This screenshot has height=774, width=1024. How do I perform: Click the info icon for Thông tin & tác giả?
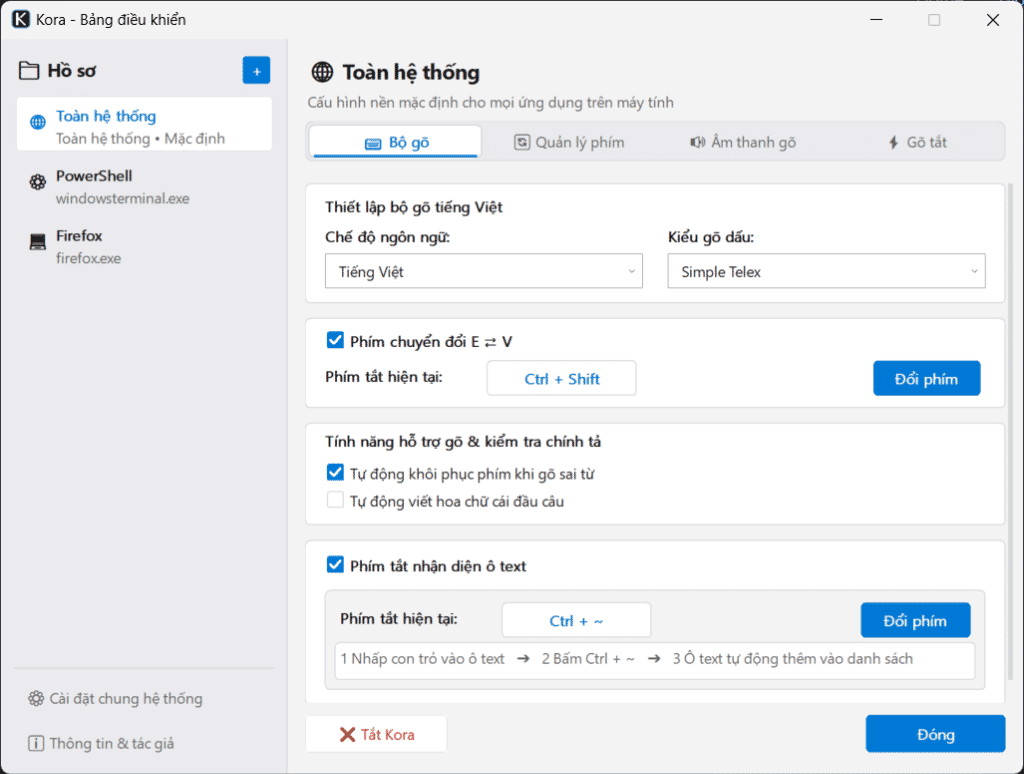pyautogui.click(x=36, y=743)
